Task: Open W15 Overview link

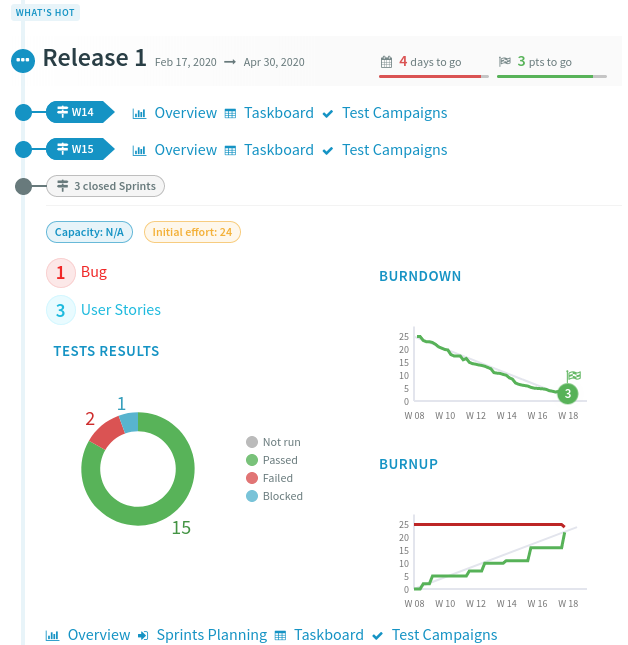Action: (185, 150)
